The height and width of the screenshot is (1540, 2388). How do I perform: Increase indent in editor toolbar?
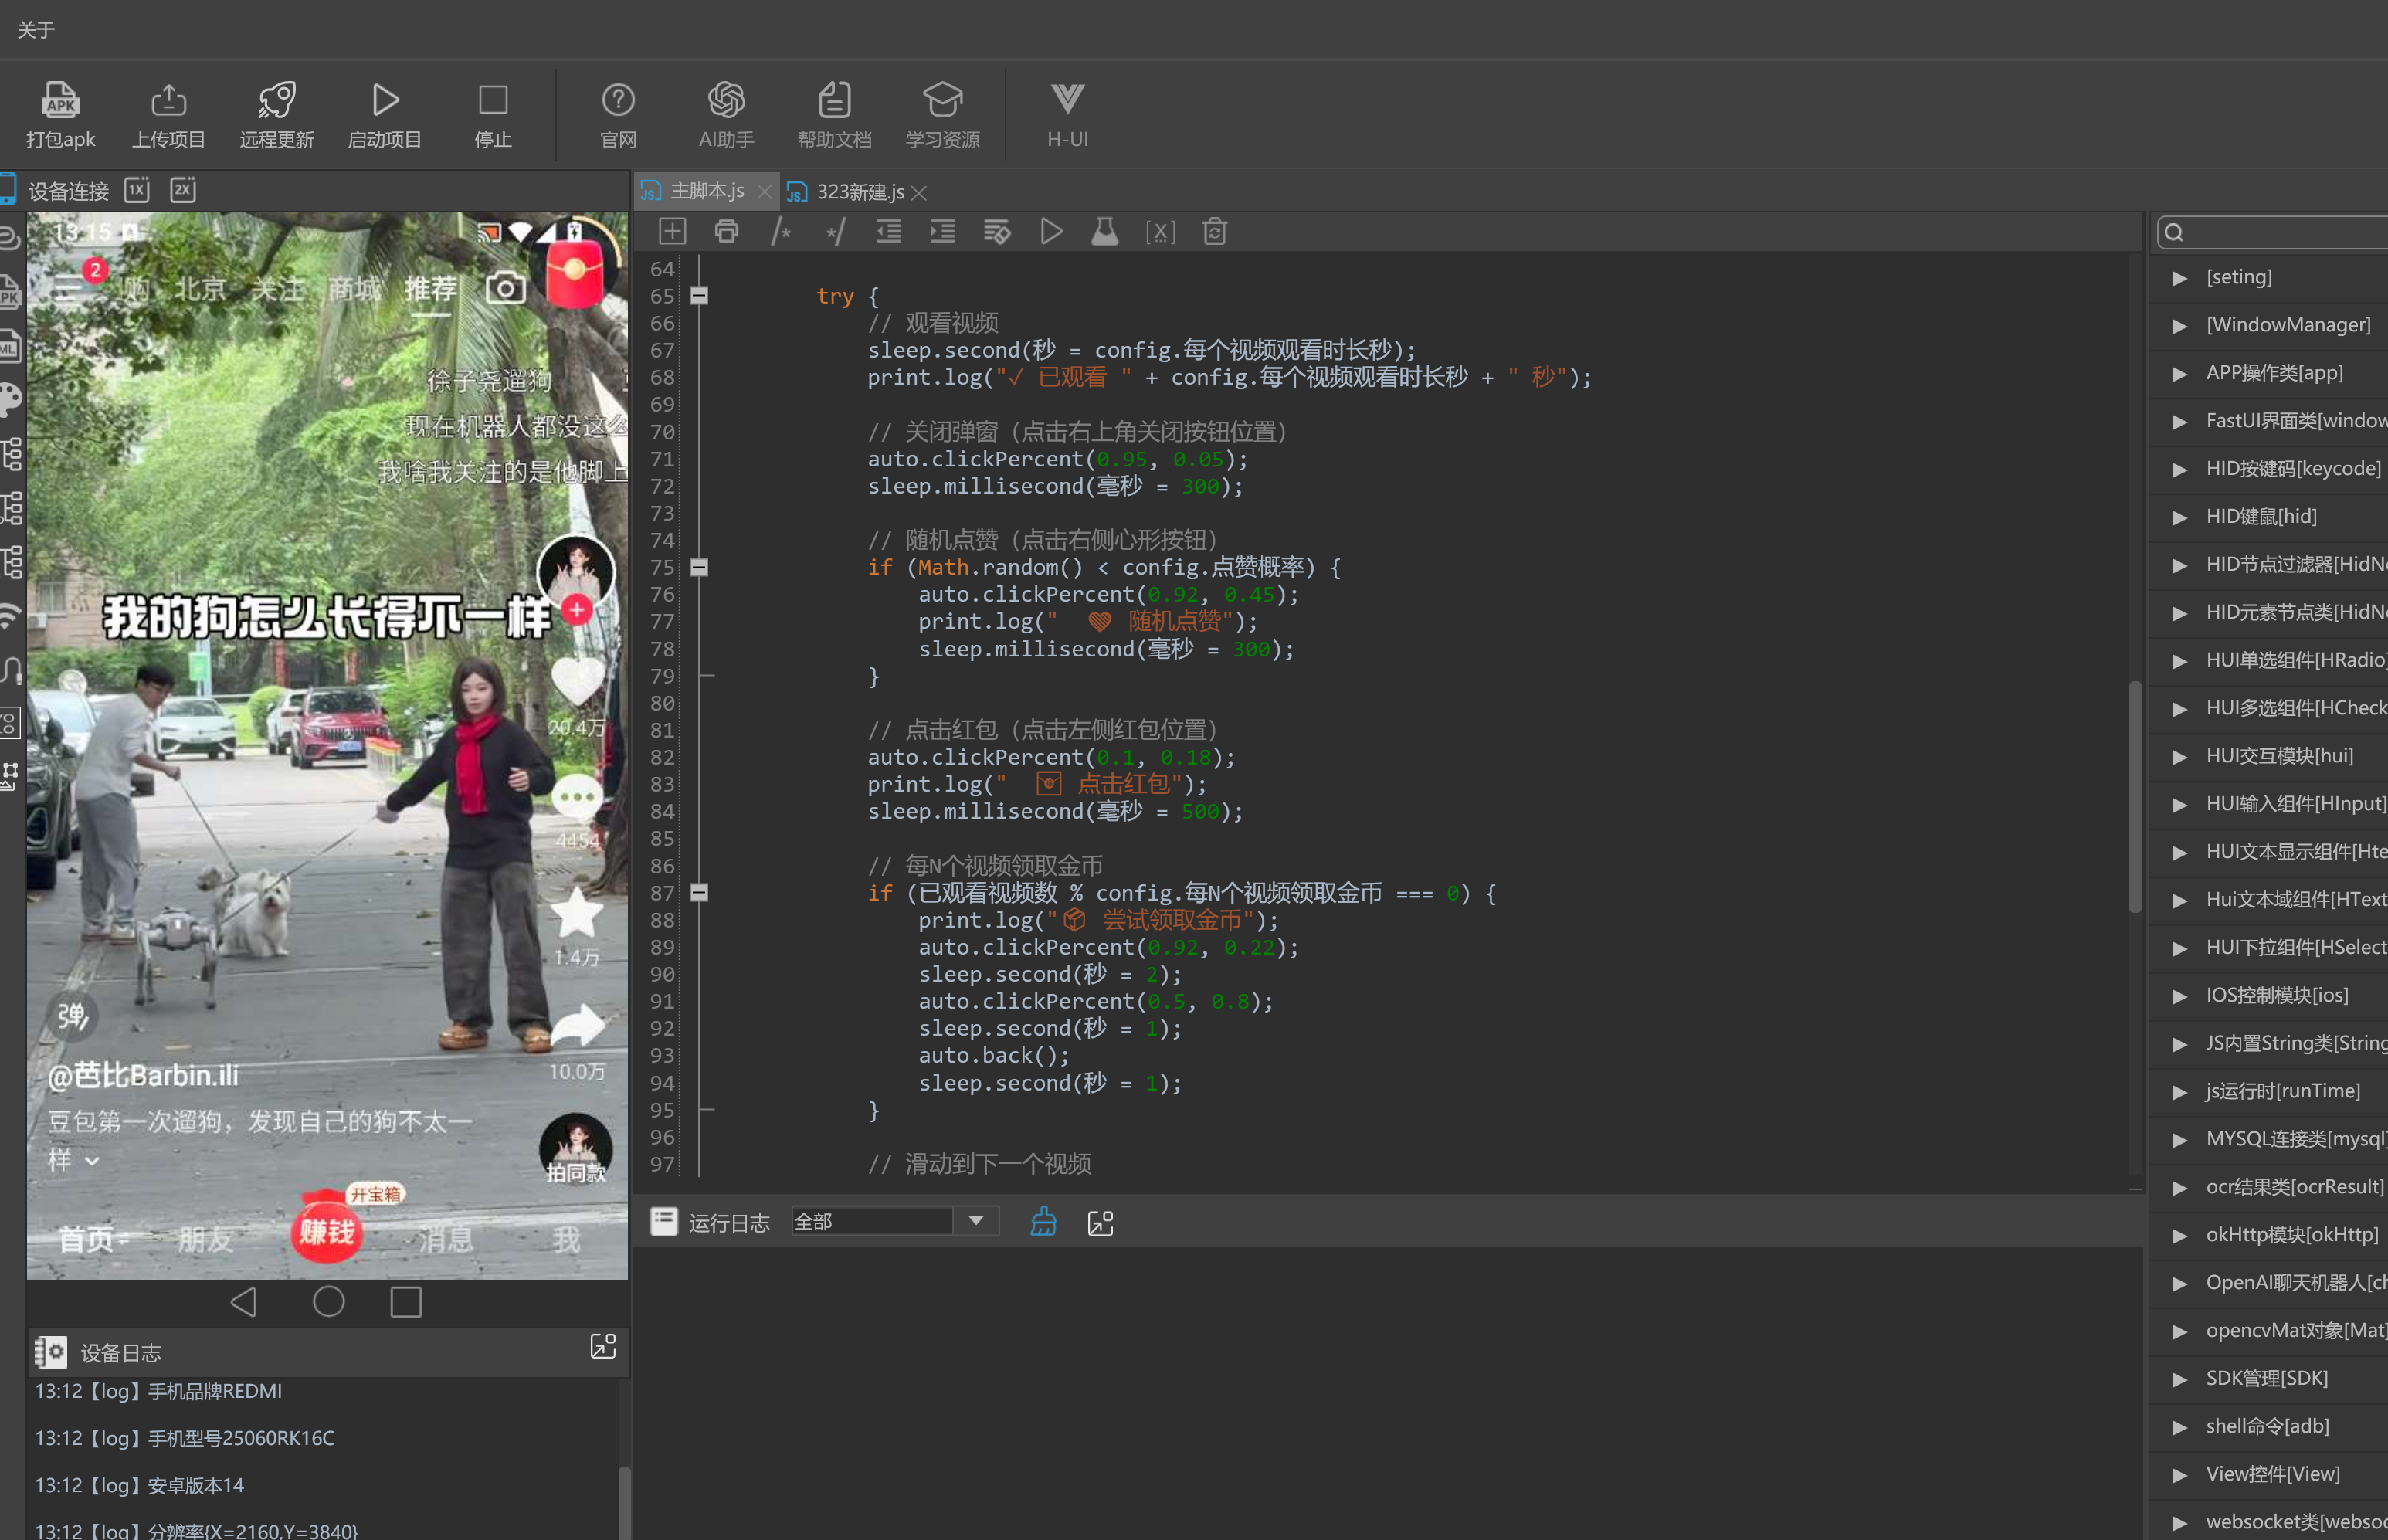pos(943,232)
